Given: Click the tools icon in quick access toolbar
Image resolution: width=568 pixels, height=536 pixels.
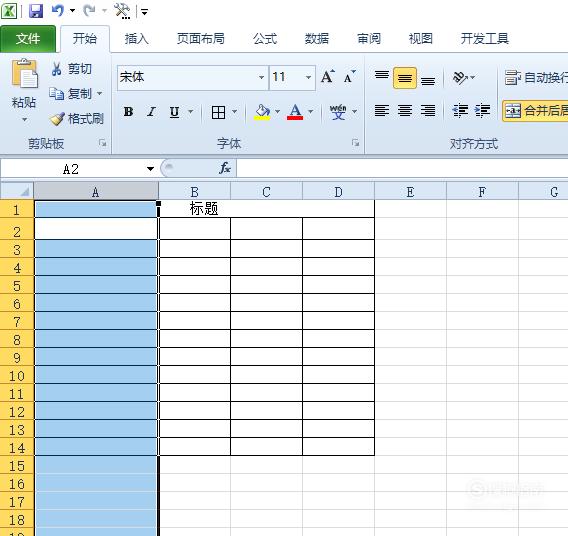Looking at the screenshot, I should [x=122, y=11].
